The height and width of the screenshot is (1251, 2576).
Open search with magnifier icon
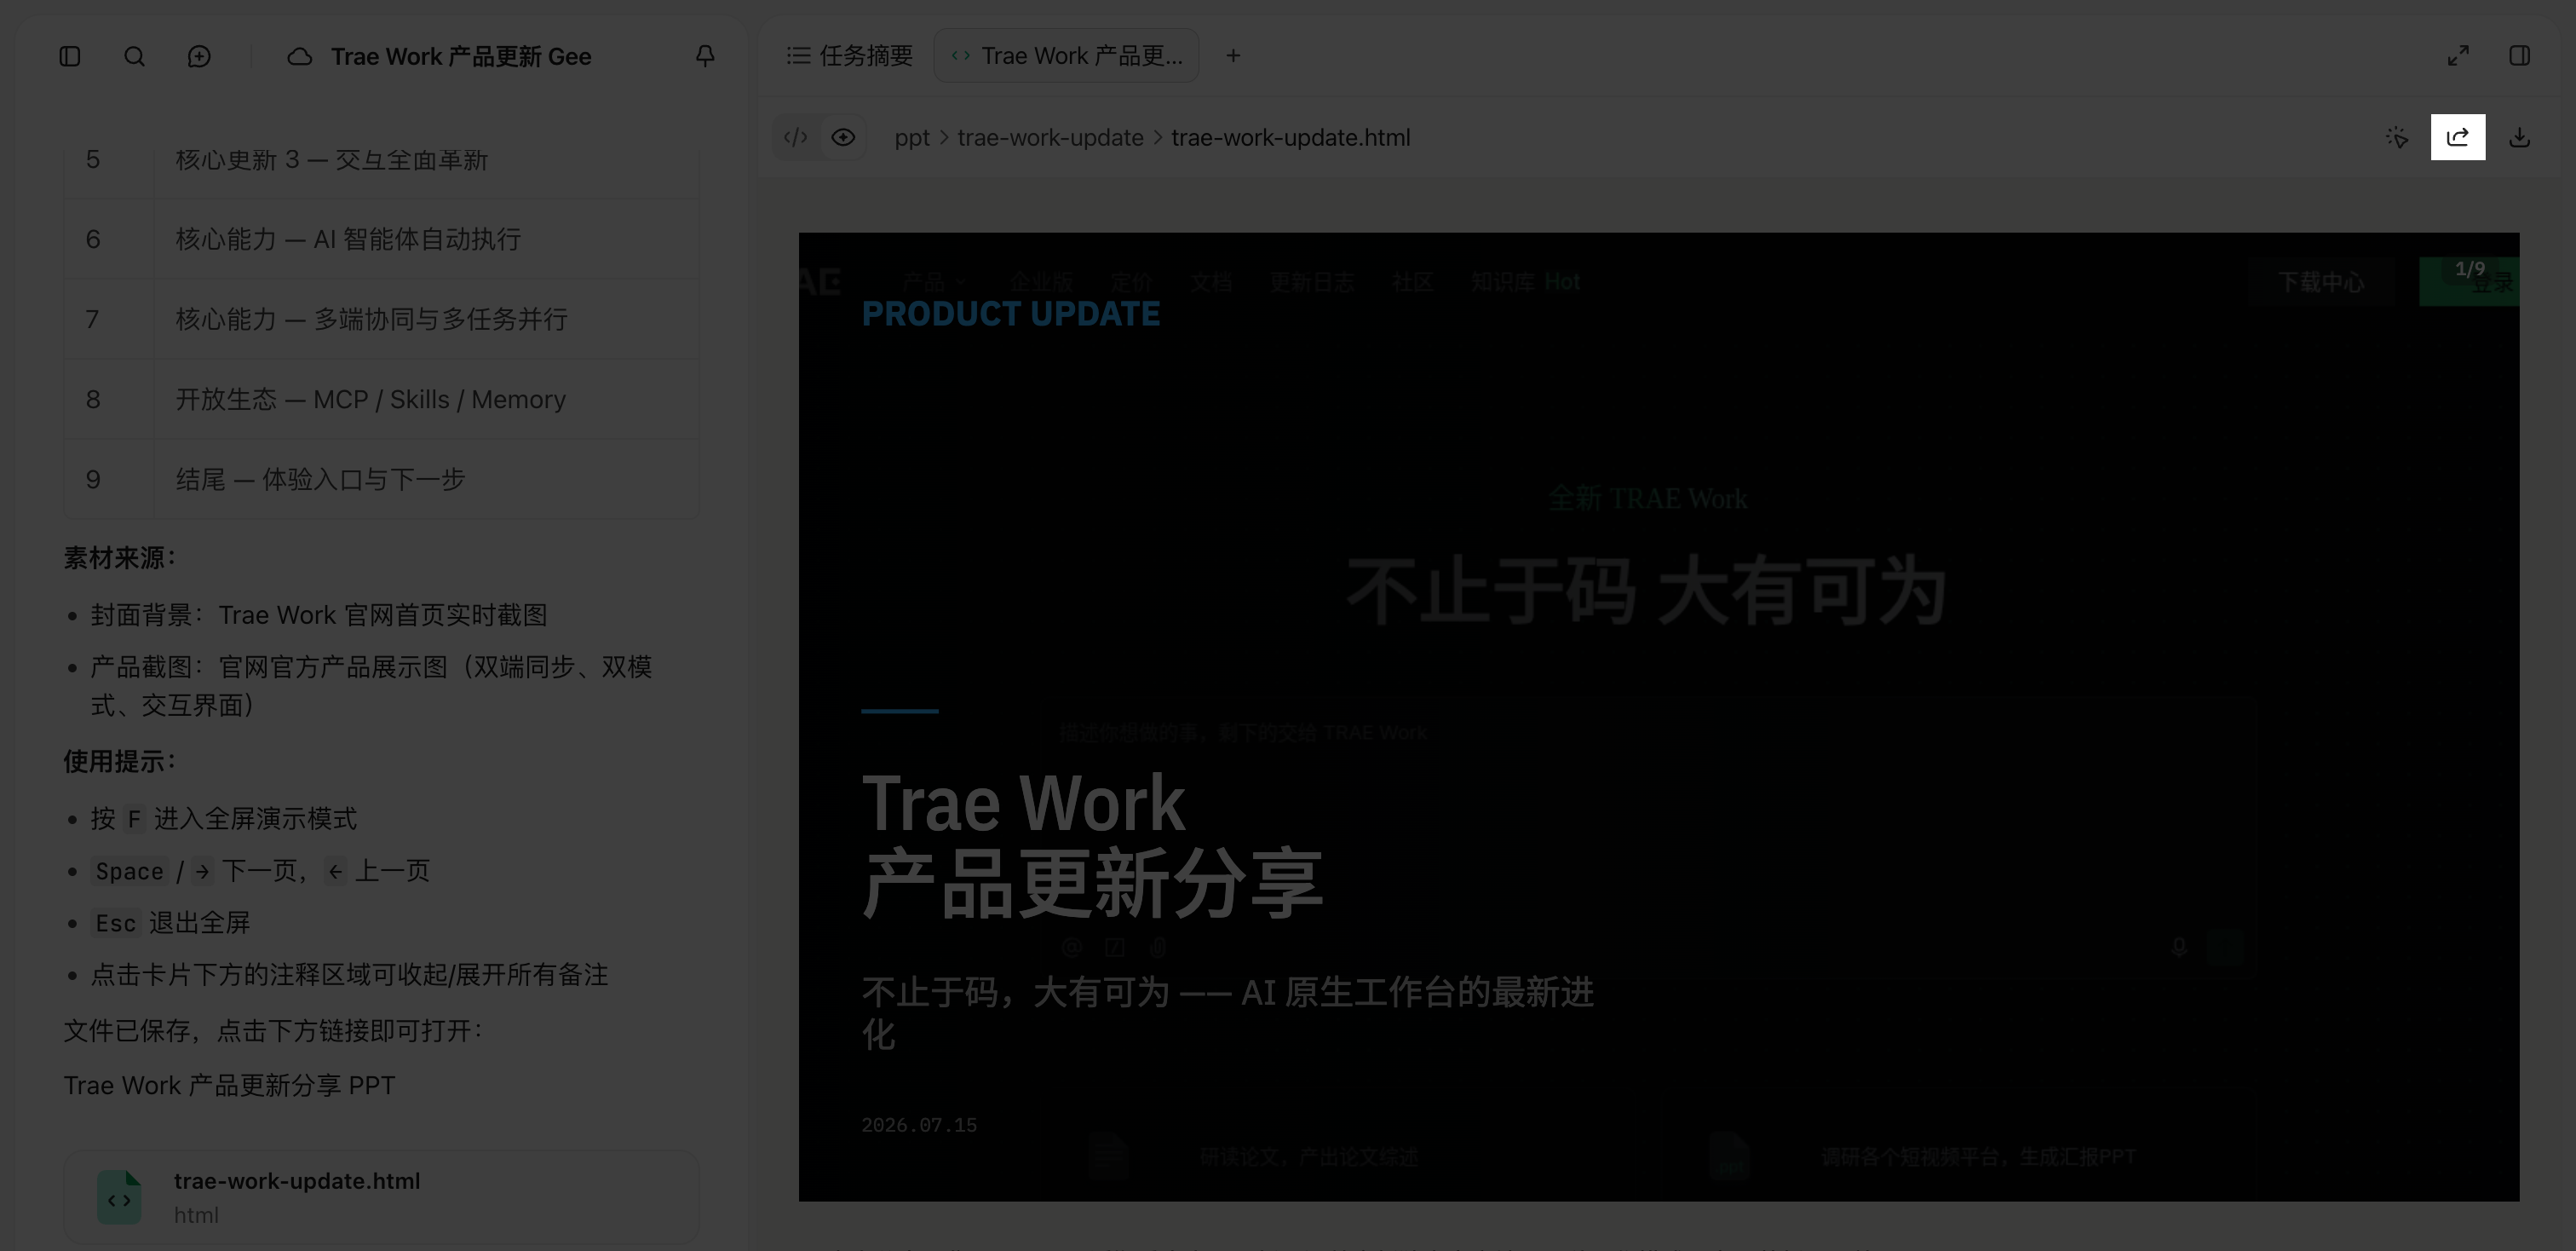(134, 56)
